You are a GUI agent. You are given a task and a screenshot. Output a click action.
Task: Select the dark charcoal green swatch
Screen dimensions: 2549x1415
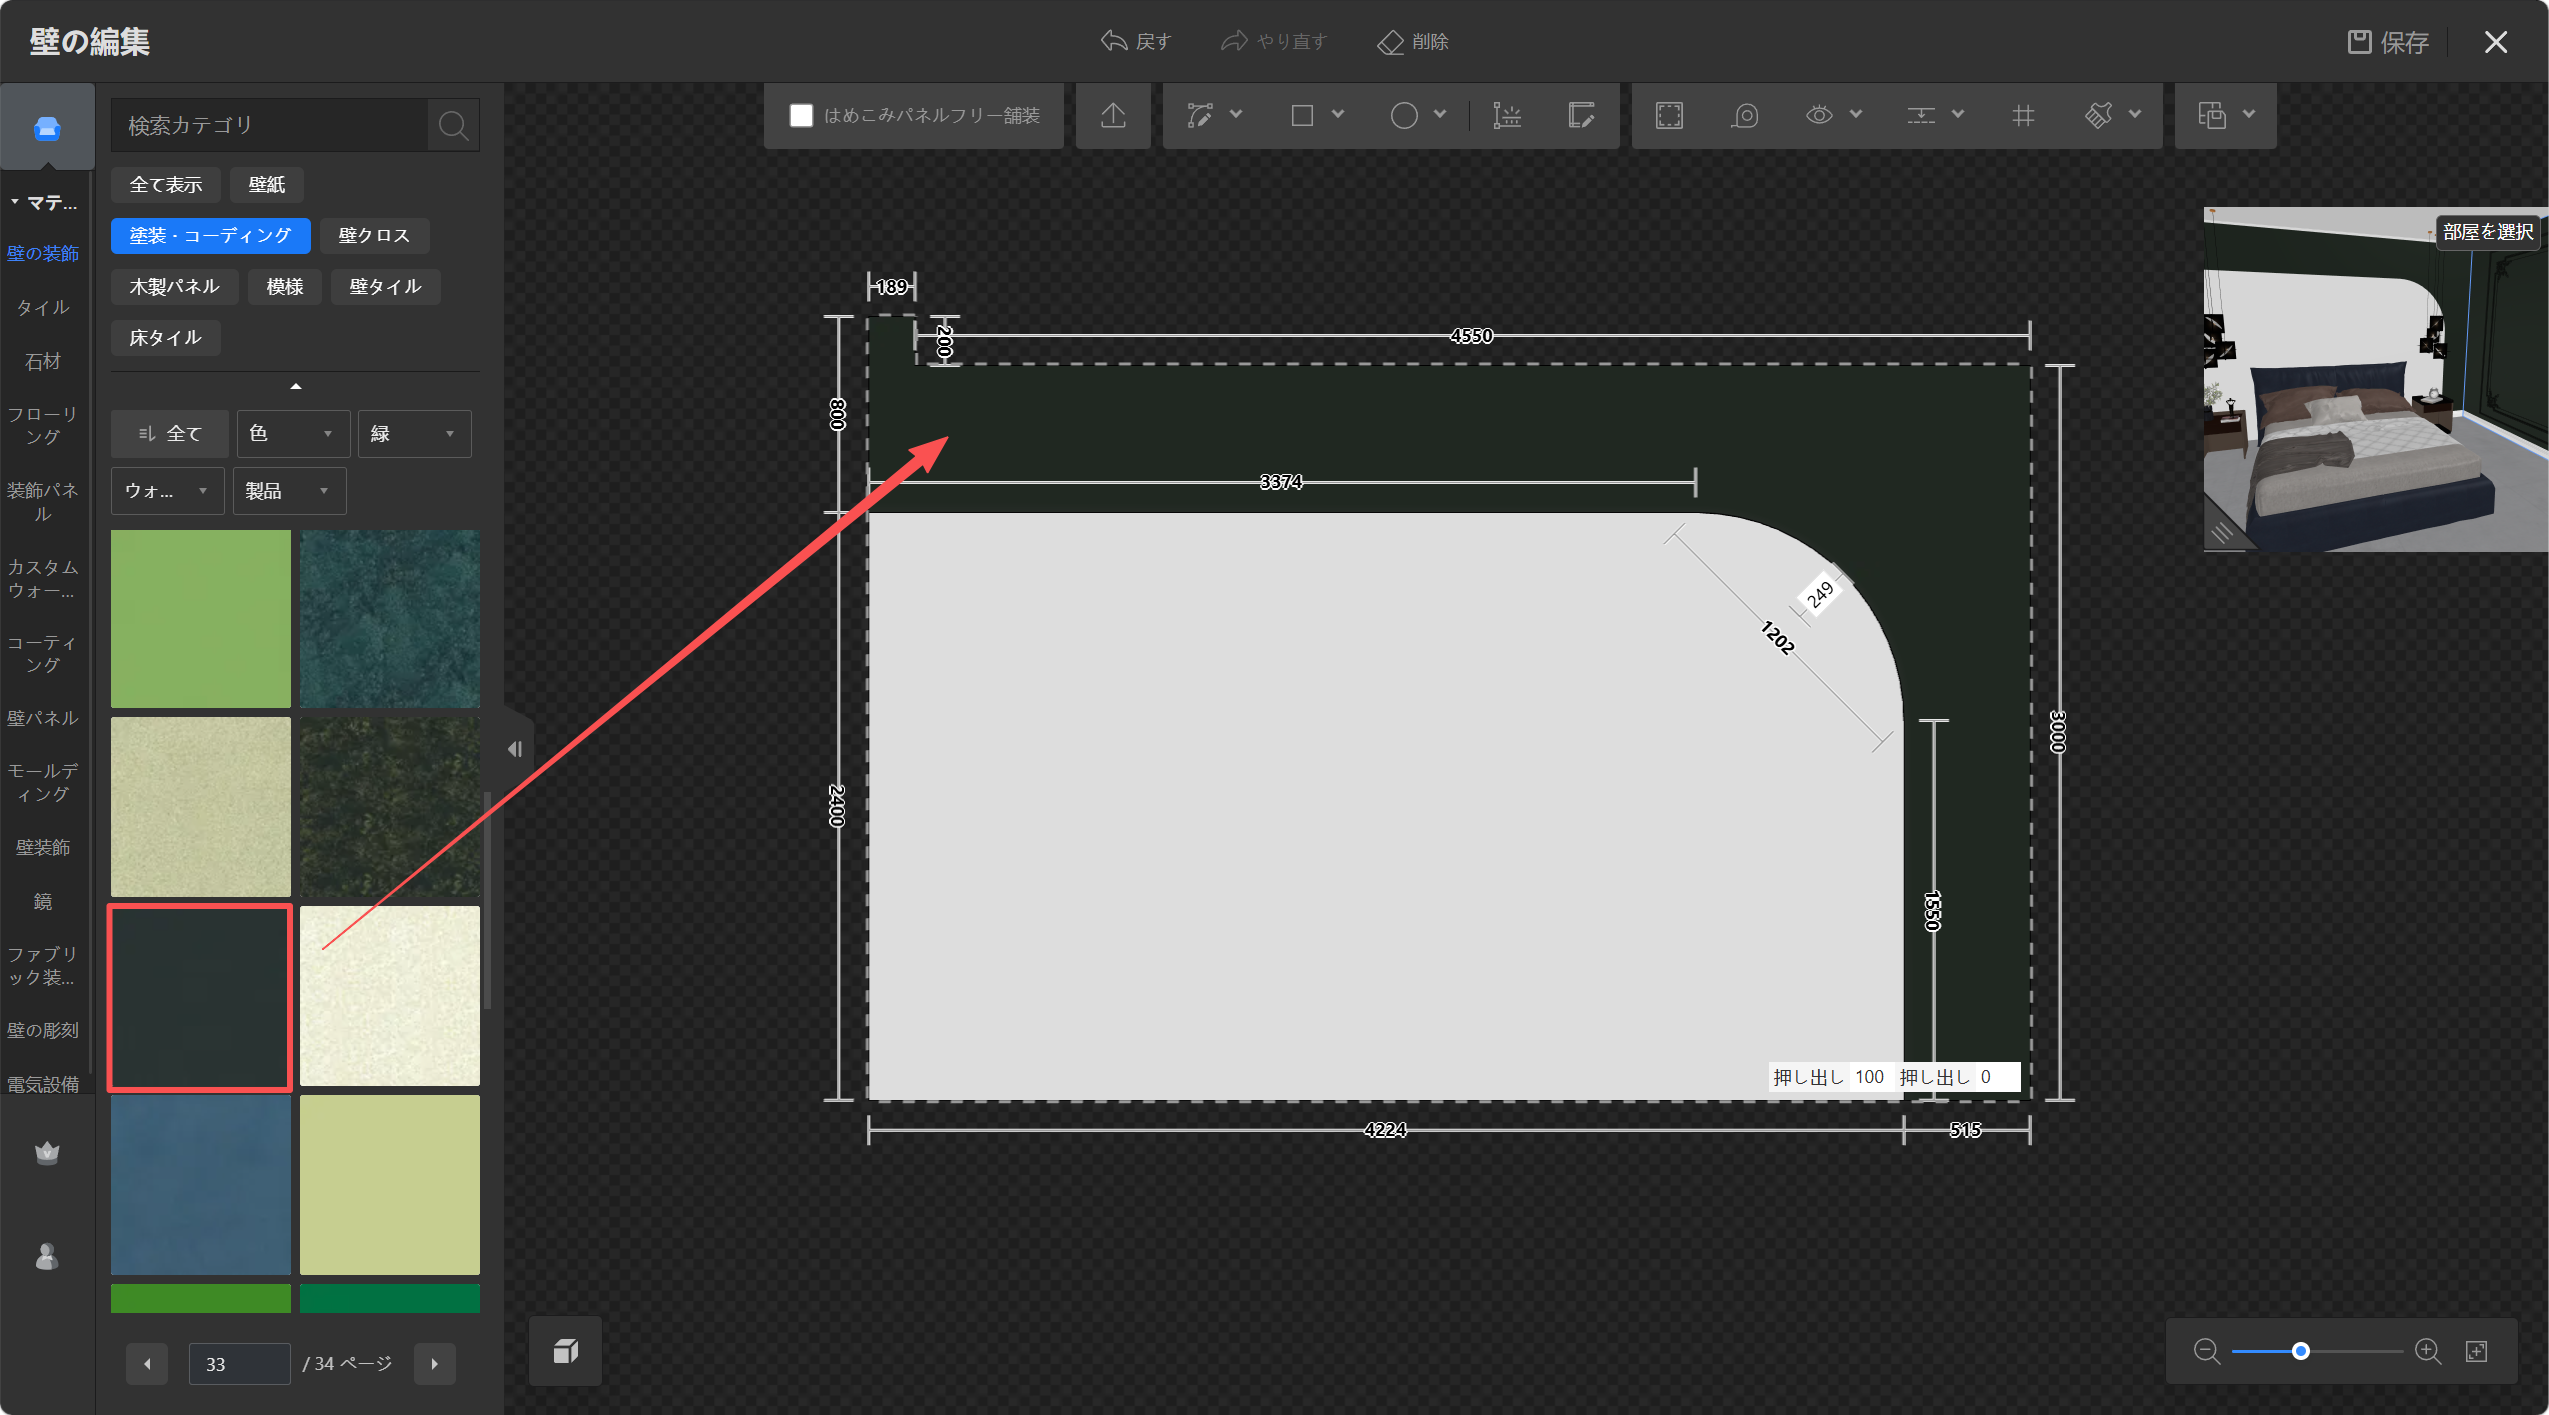click(201, 997)
